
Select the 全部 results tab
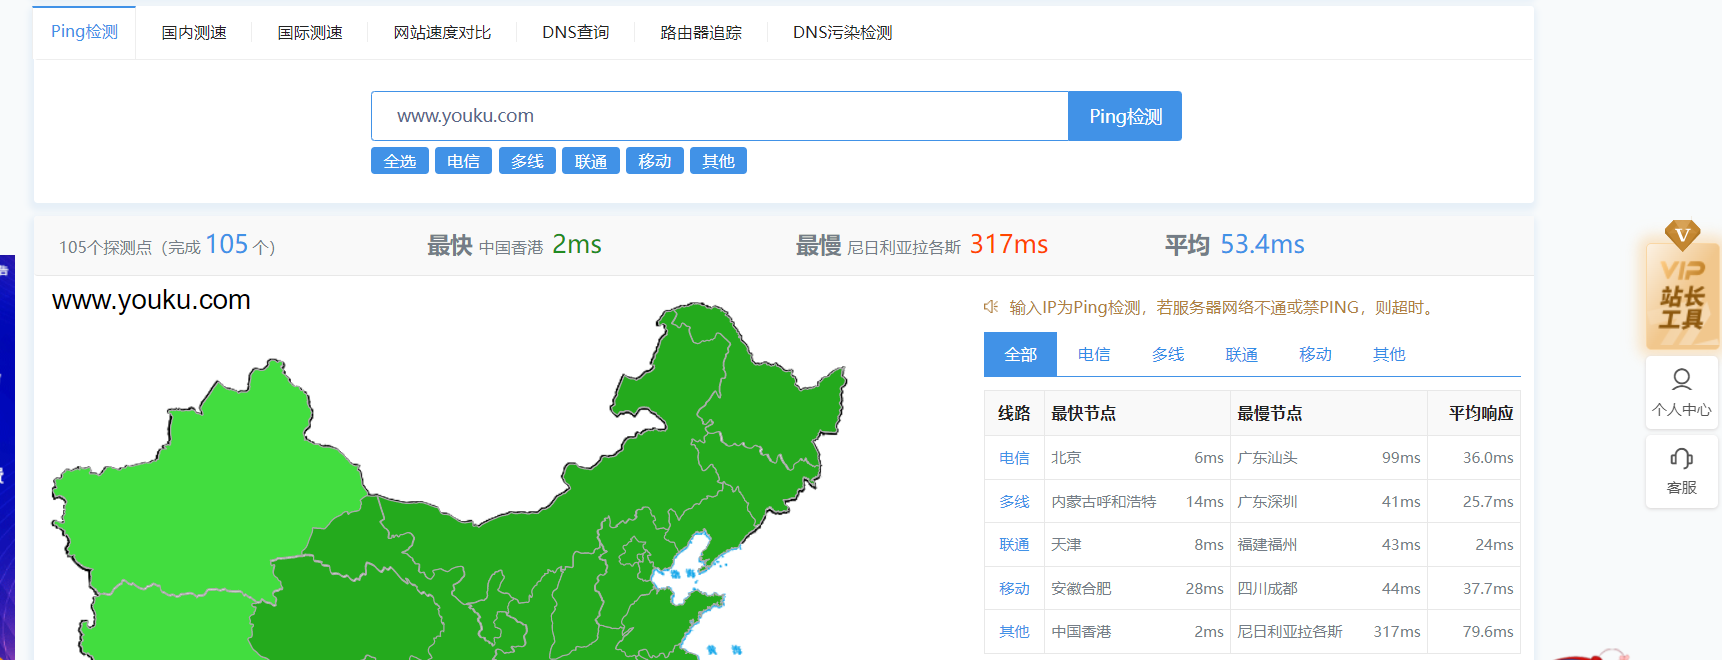1020,354
